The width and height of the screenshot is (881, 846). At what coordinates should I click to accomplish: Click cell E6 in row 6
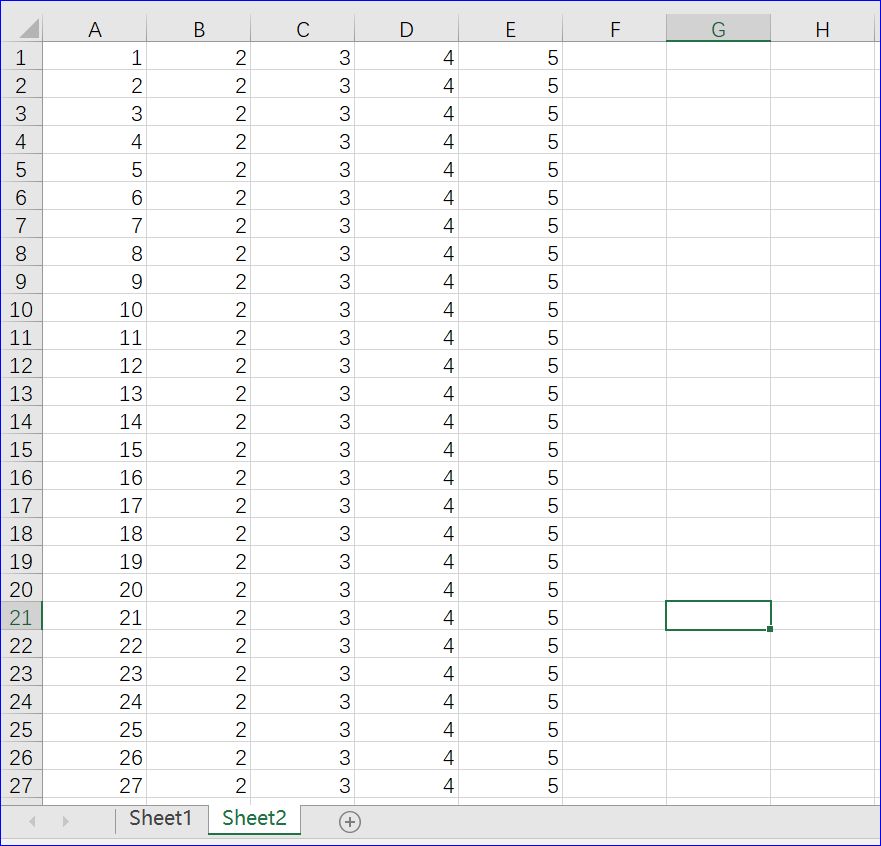510,197
